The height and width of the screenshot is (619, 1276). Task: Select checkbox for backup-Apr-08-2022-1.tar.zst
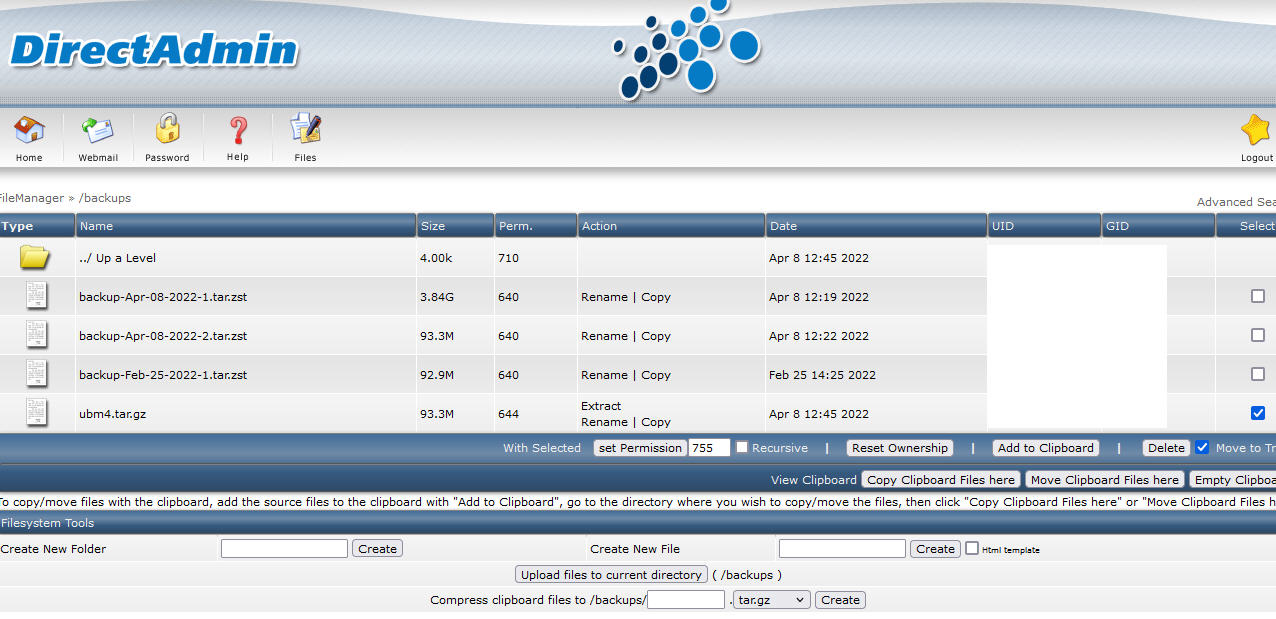[x=1258, y=296]
